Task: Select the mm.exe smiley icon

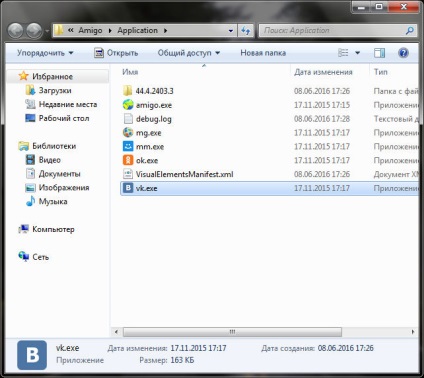Action: (128, 146)
